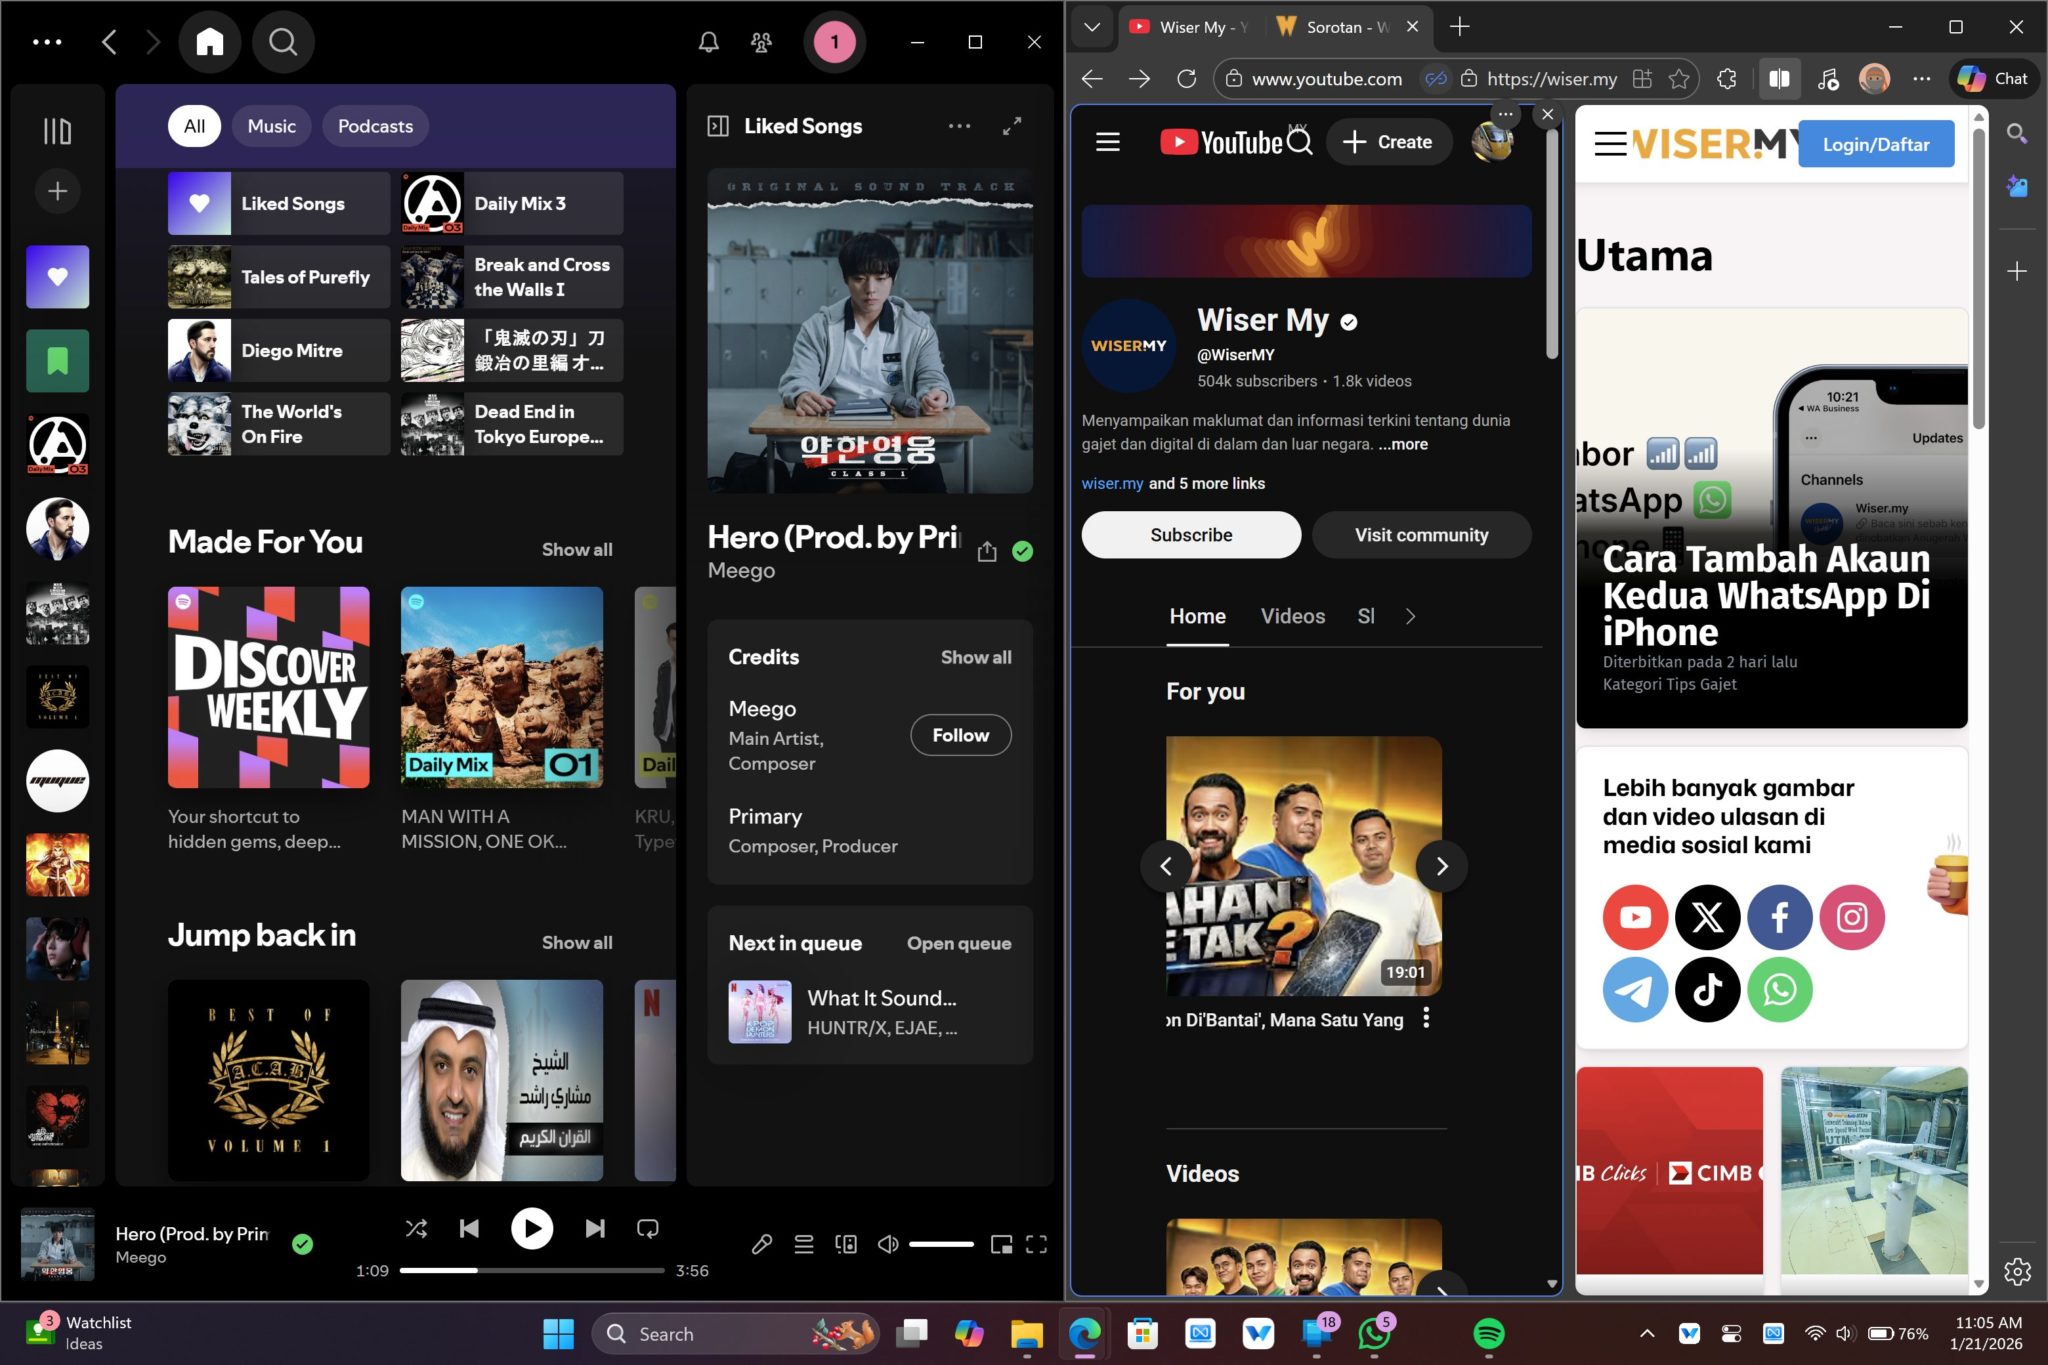Click Edge split screen icon in toolbar
The width and height of the screenshot is (2048, 1365).
(x=1779, y=79)
